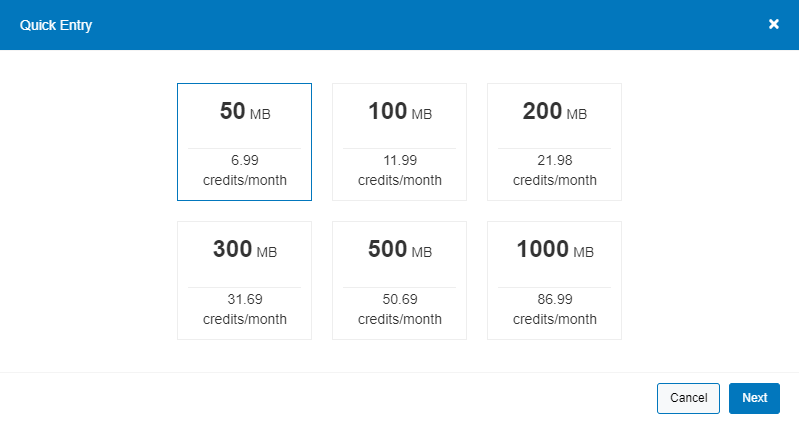Click the 31.69 credits/month price
Viewport: 799px width, 424px height.
click(245, 309)
